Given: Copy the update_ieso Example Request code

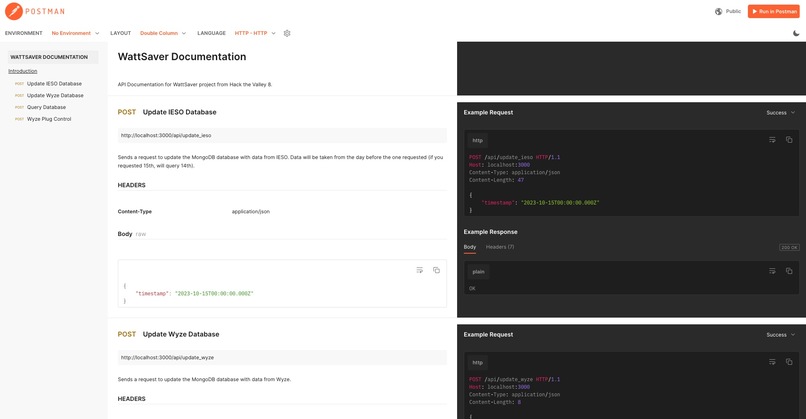Looking at the screenshot, I should pos(789,140).
